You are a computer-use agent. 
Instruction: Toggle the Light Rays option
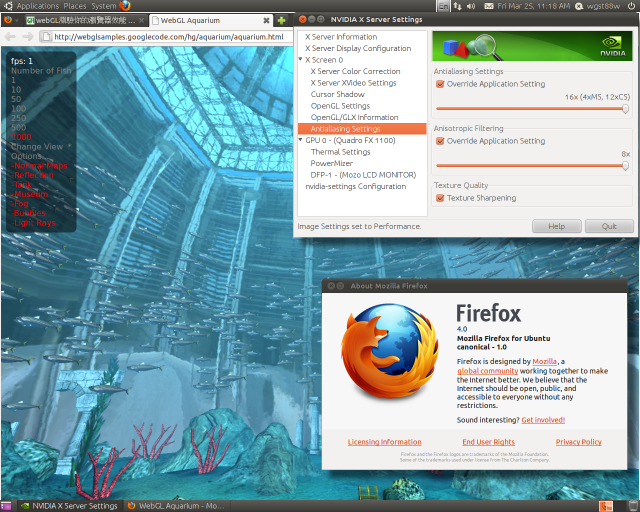(x=33, y=223)
